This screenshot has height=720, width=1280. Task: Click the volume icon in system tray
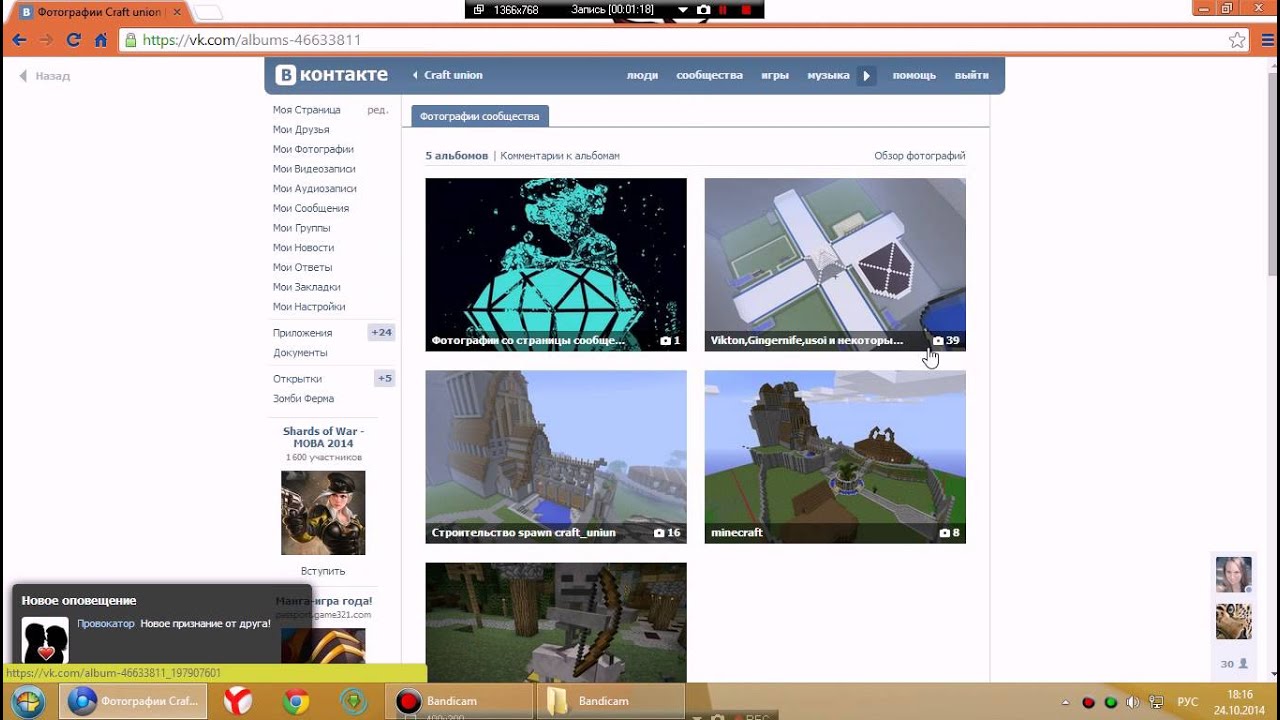click(1133, 702)
